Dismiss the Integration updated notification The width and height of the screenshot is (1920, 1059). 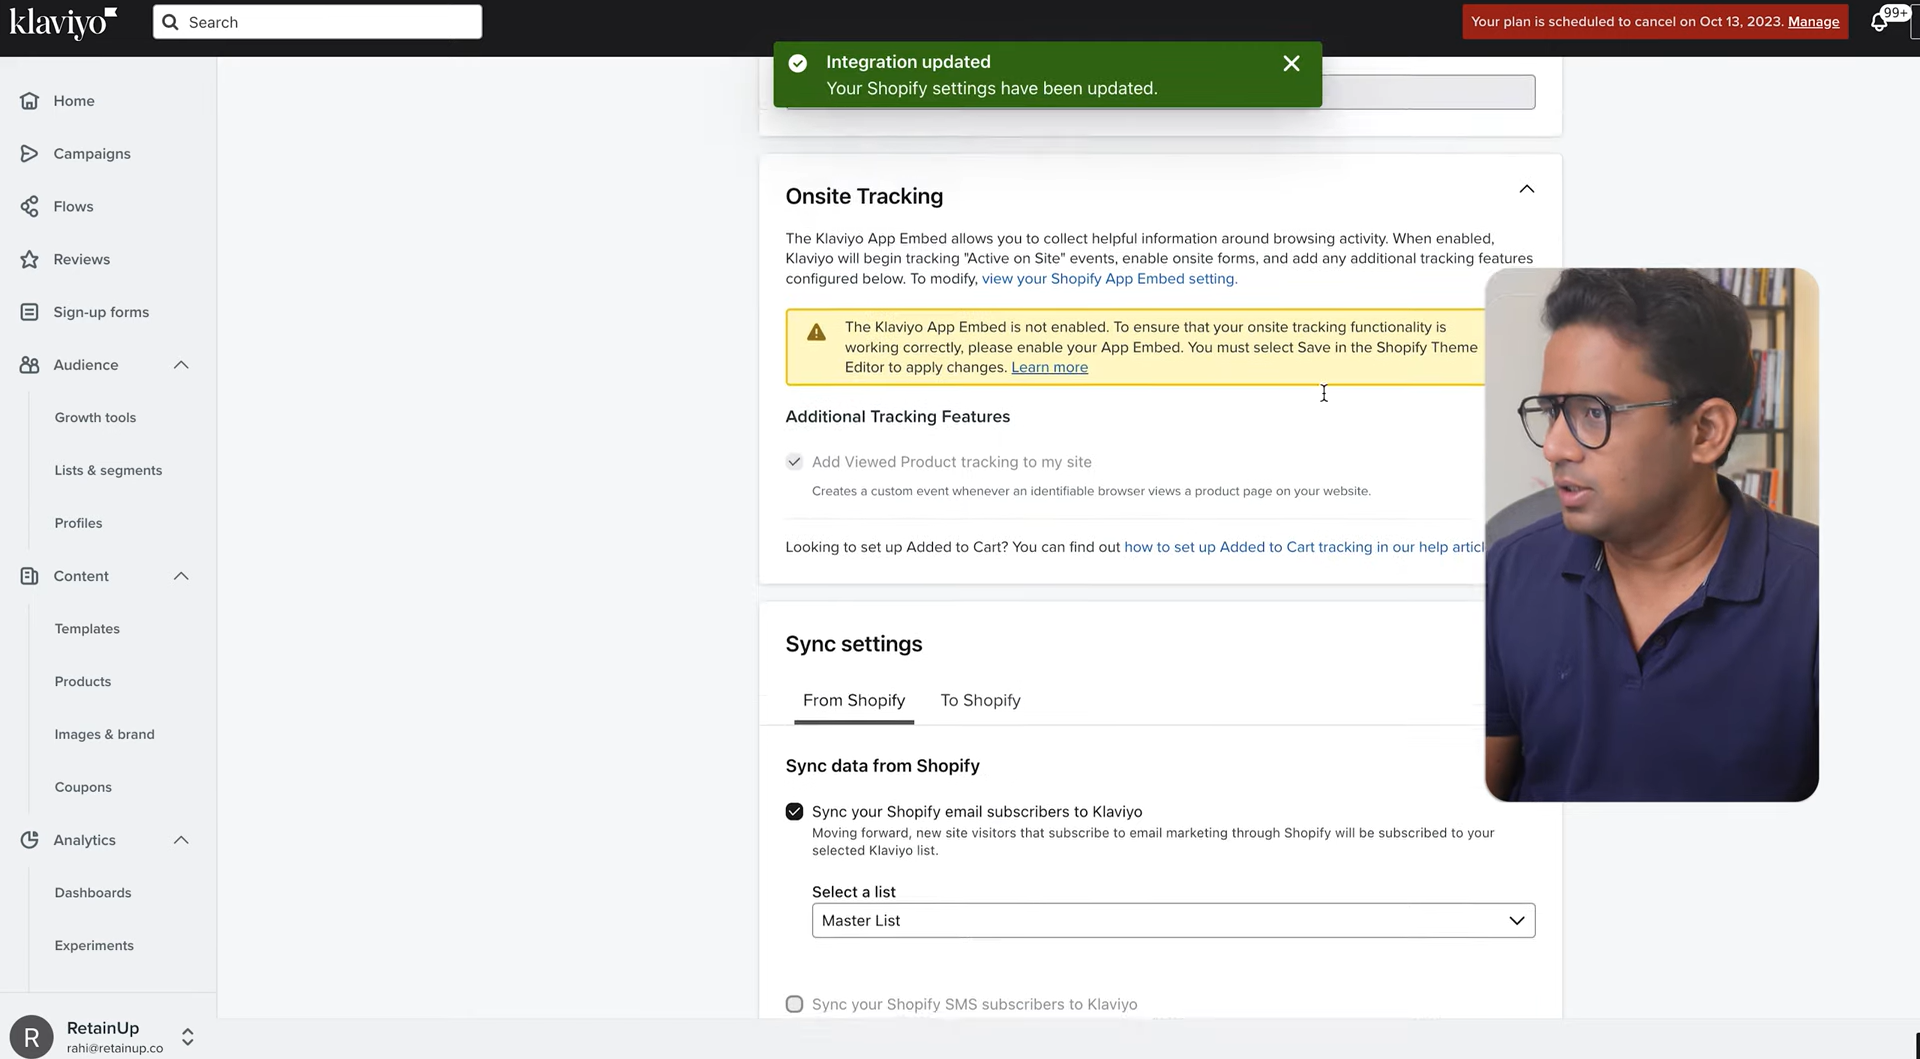click(1291, 63)
